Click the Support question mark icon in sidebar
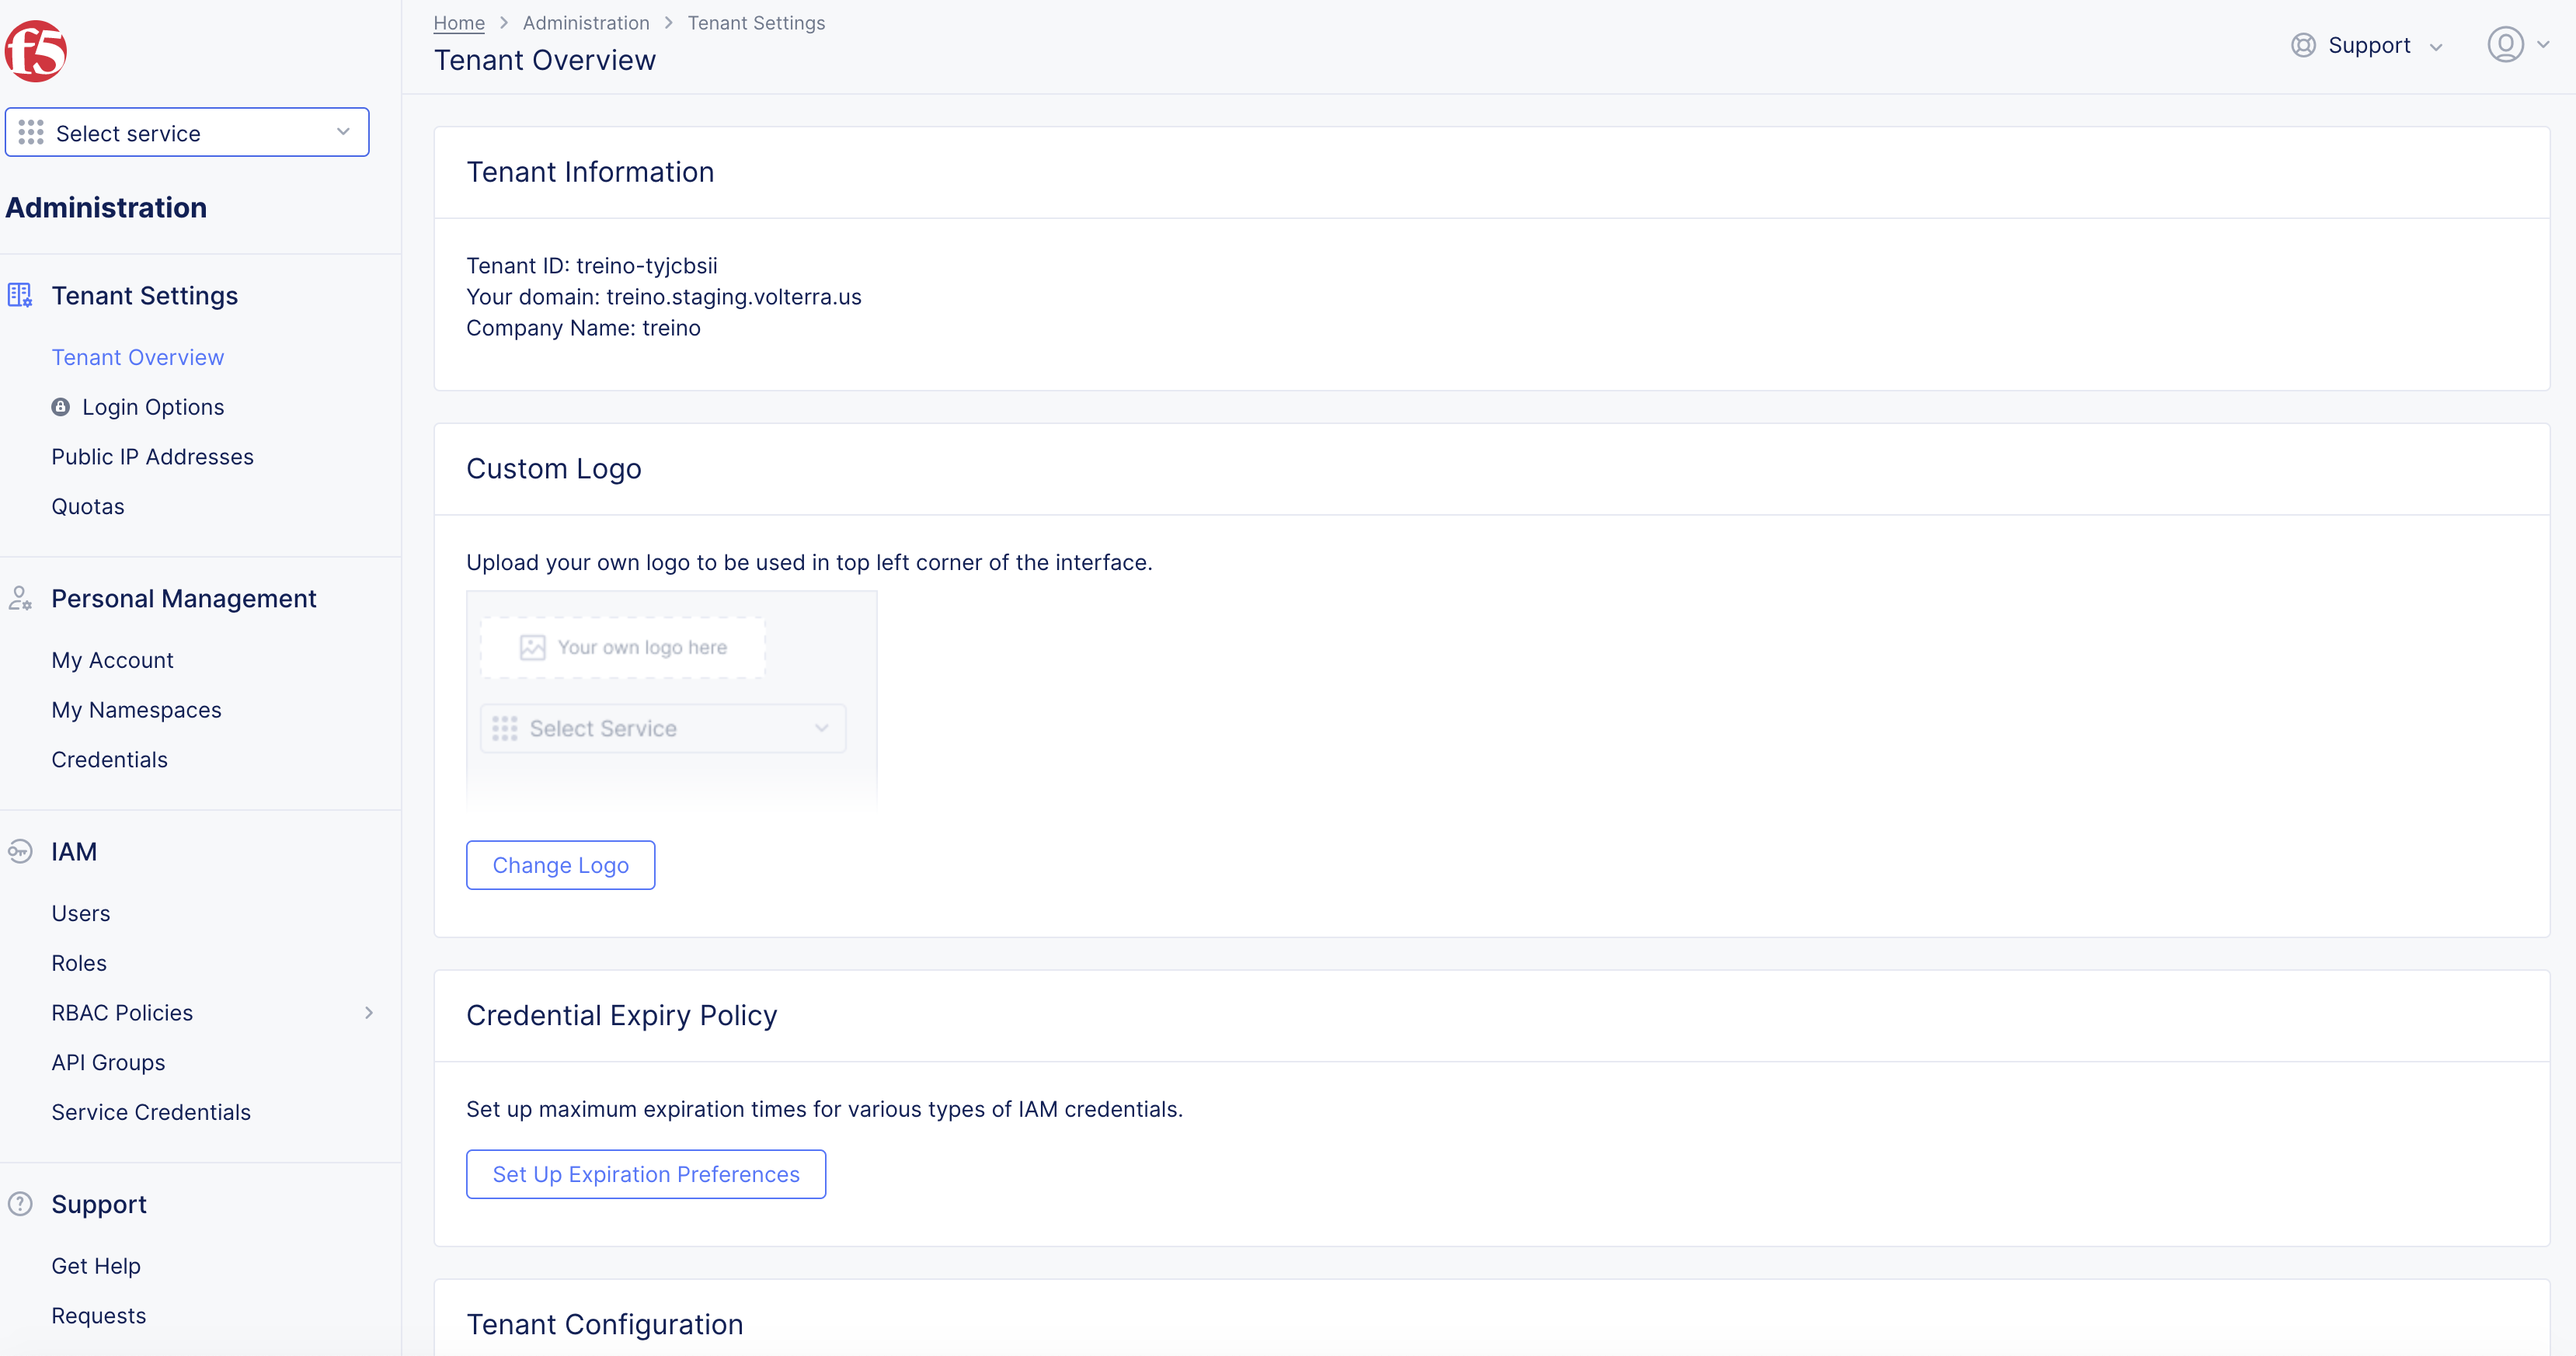The width and height of the screenshot is (2576, 1356). (x=19, y=1203)
